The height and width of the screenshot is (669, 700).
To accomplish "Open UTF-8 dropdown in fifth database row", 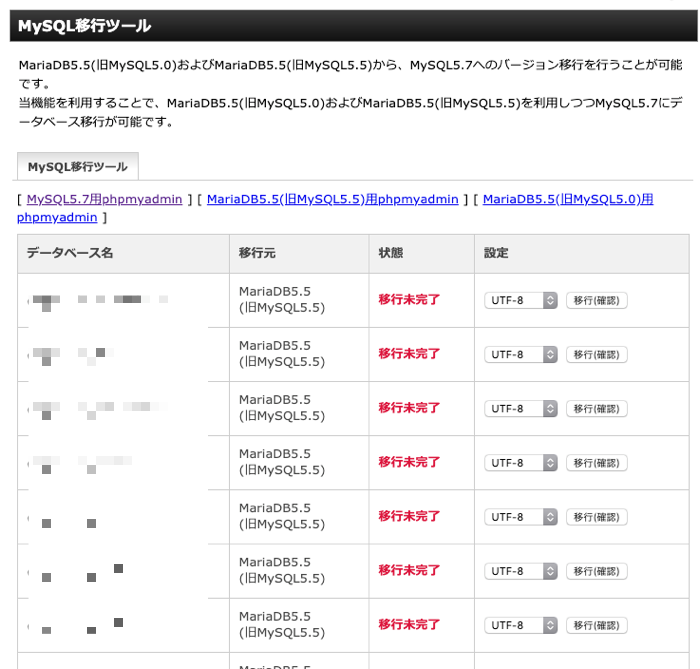I will pyautogui.click(x=521, y=517).
